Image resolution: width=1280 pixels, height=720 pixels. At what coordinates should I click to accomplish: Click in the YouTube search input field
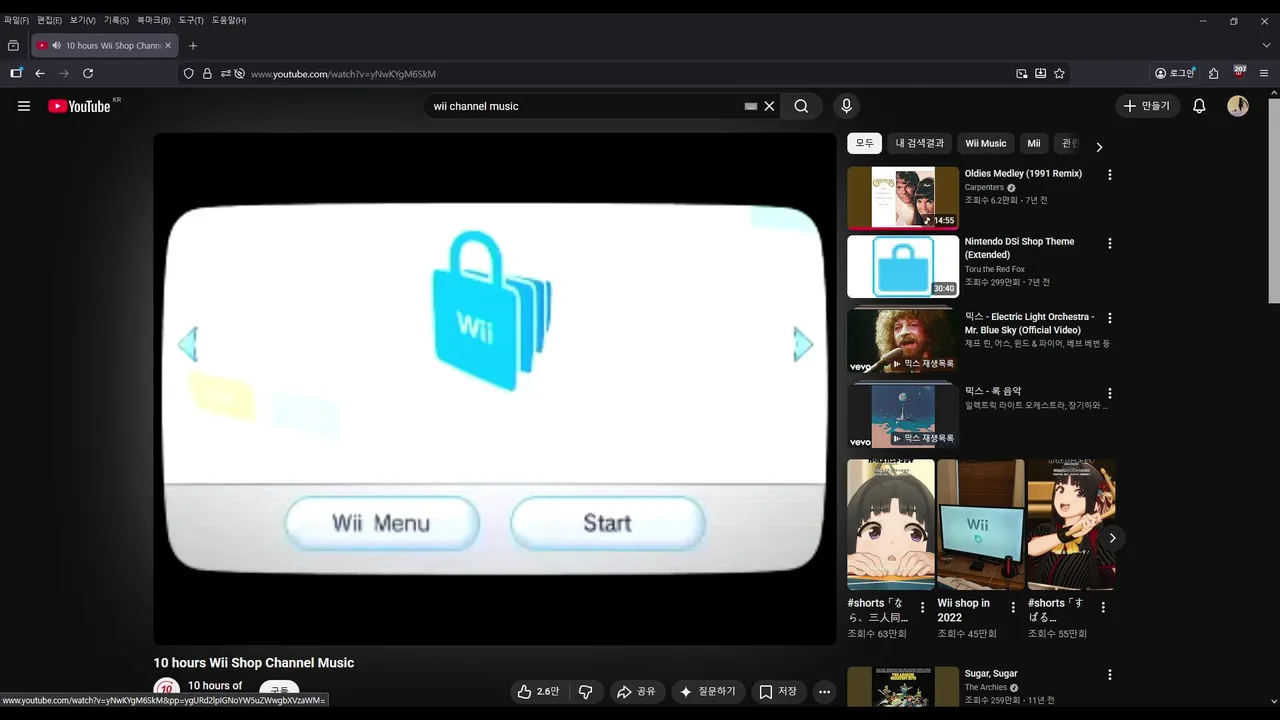[x=585, y=106]
